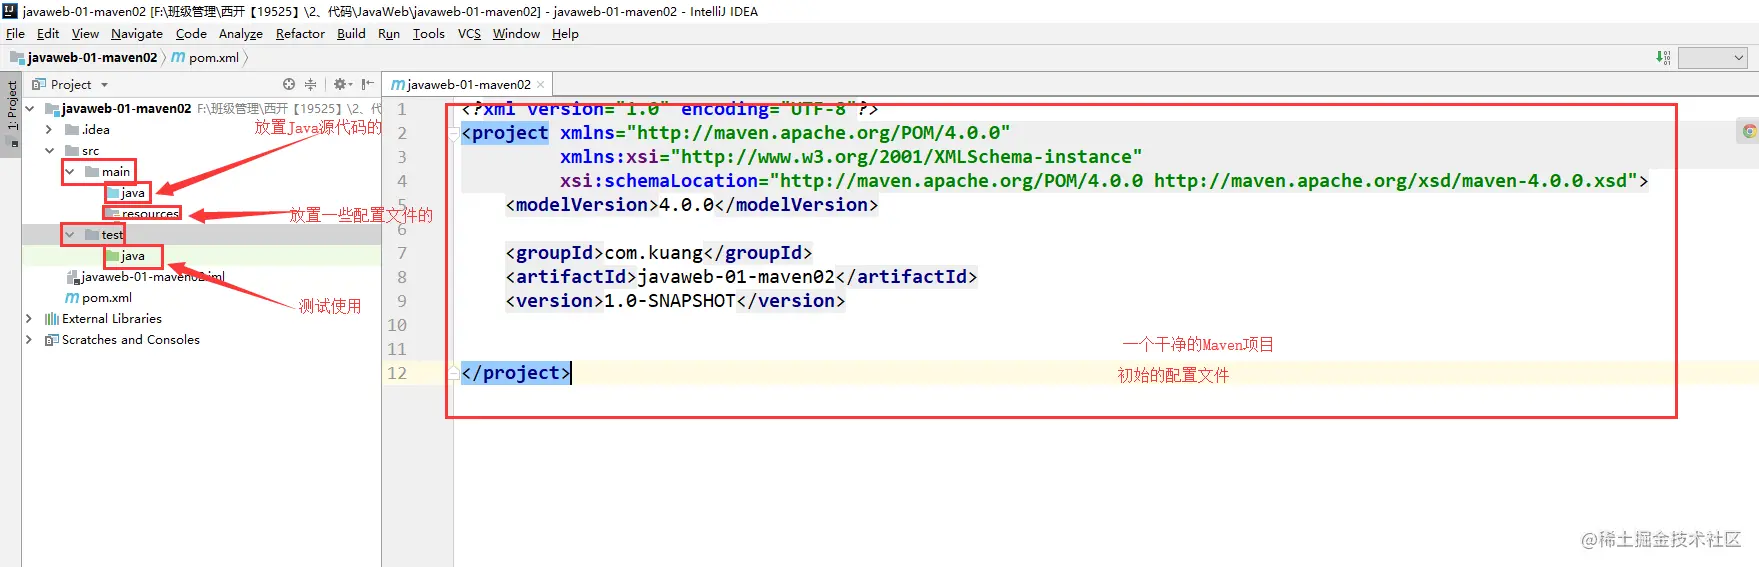Open the Project view type dropdown
Image resolution: width=1759 pixels, height=567 pixels.
pyautogui.click(x=104, y=85)
